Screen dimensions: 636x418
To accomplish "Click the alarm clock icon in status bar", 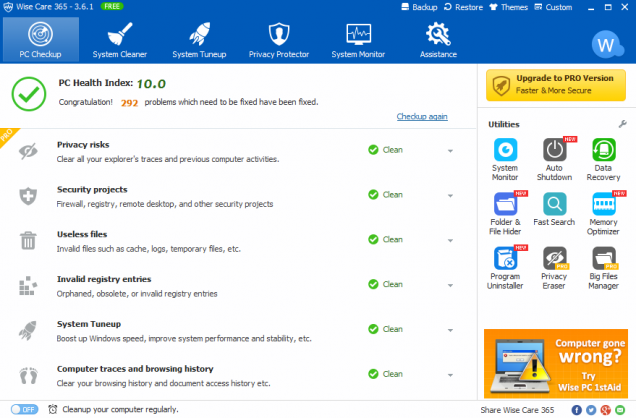I will [53, 409].
